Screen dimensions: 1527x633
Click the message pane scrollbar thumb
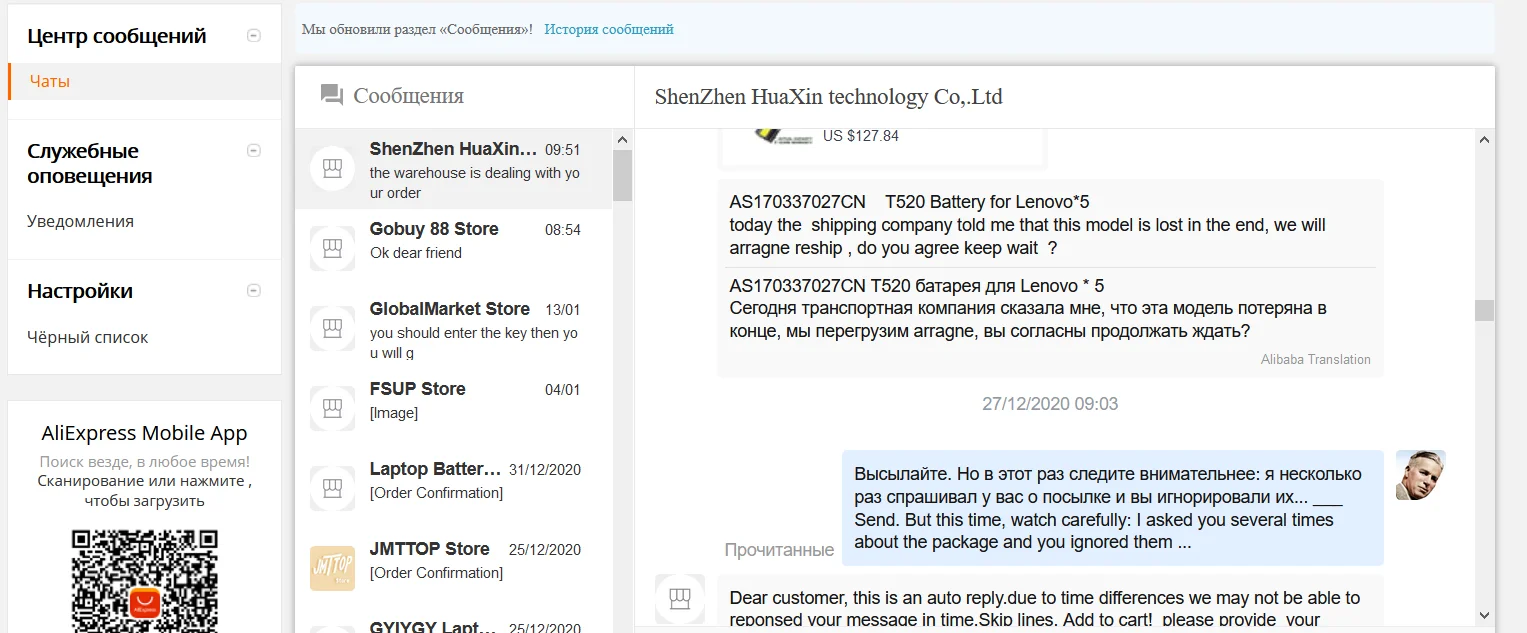click(x=1484, y=310)
